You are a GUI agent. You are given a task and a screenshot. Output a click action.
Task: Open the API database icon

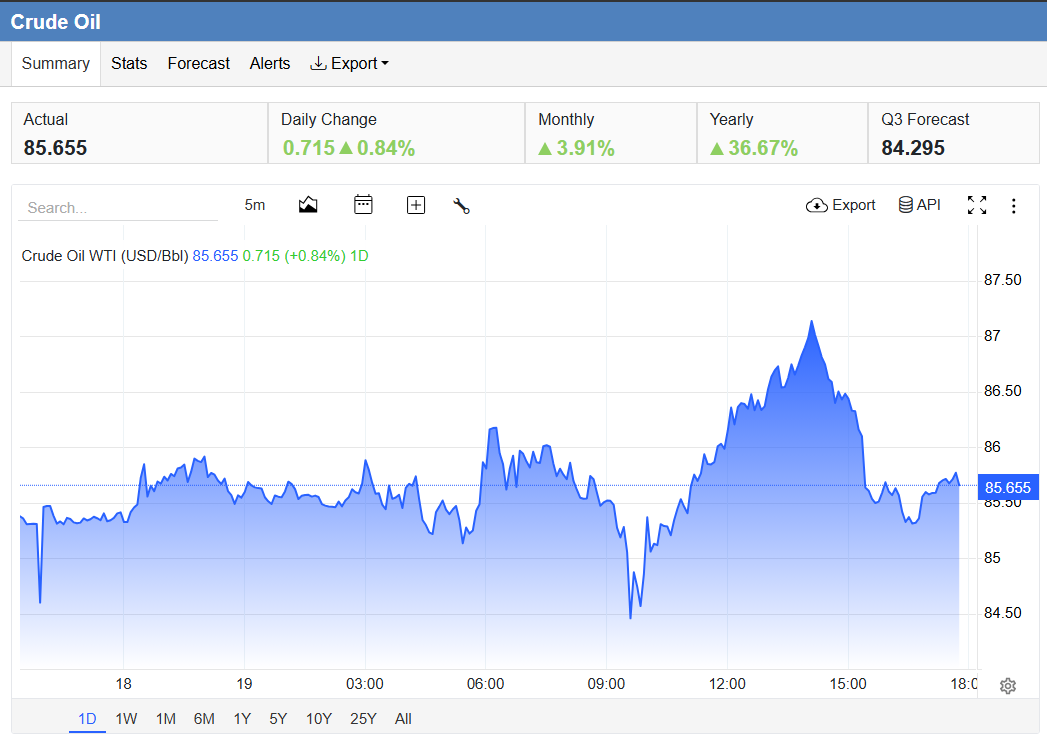[919, 205]
